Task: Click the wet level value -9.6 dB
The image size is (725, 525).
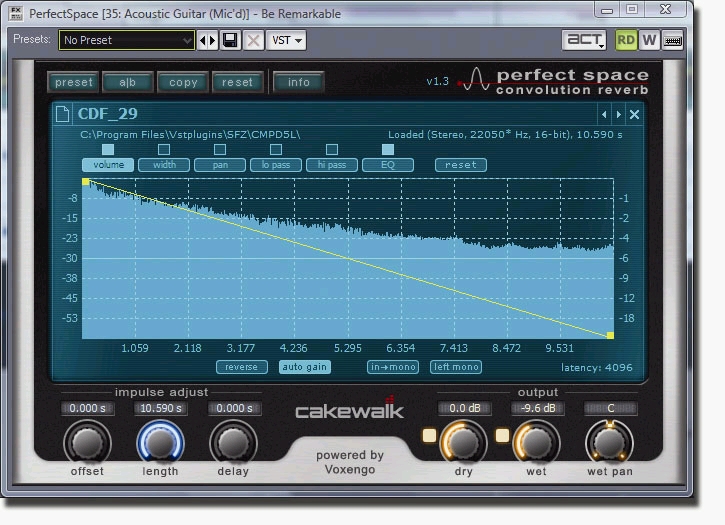Action: click(537, 408)
